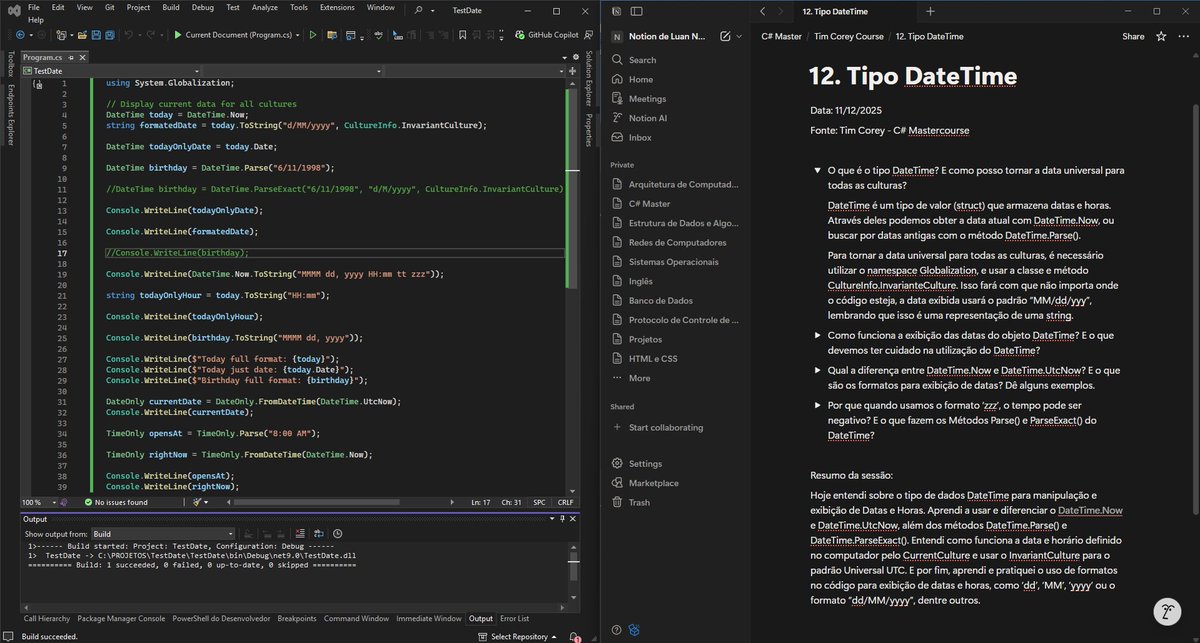Go back using Notion's back arrow
Image resolution: width=1200 pixels, height=643 pixels.
coord(763,11)
